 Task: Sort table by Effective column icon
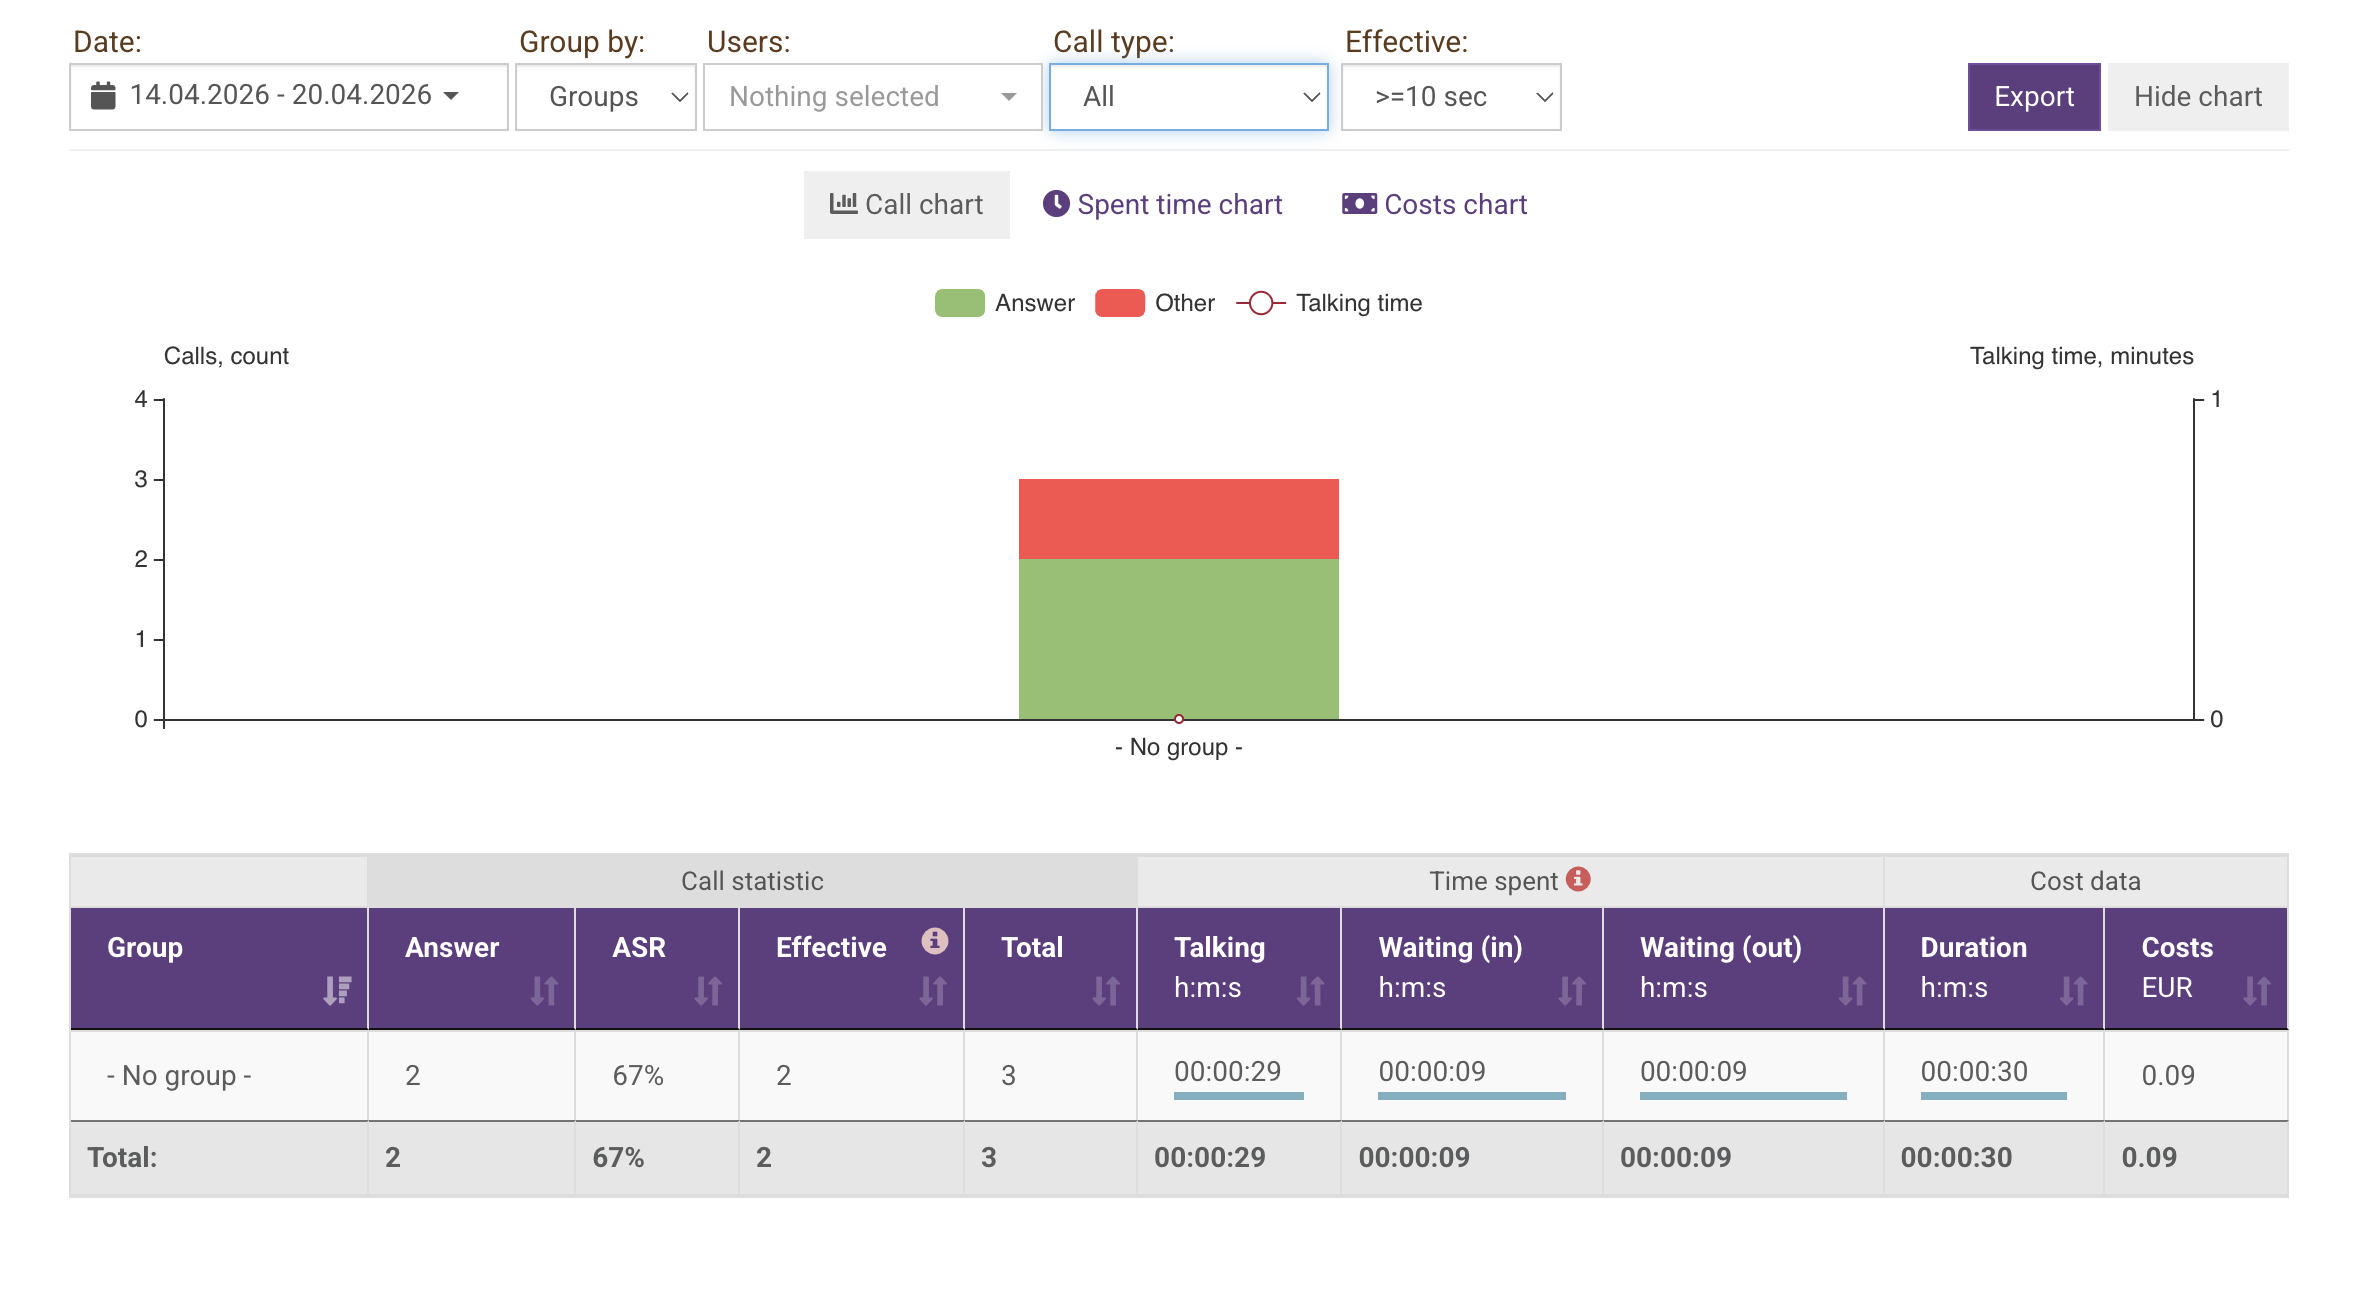tap(933, 991)
